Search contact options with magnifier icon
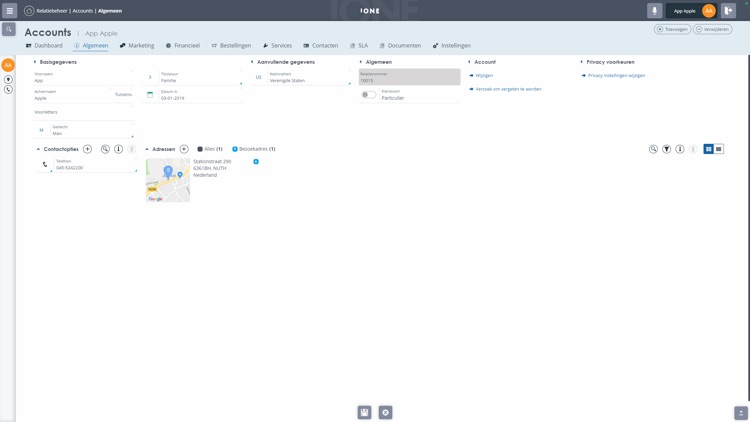The height and width of the screenshot is (422, 750). [105, 149]
